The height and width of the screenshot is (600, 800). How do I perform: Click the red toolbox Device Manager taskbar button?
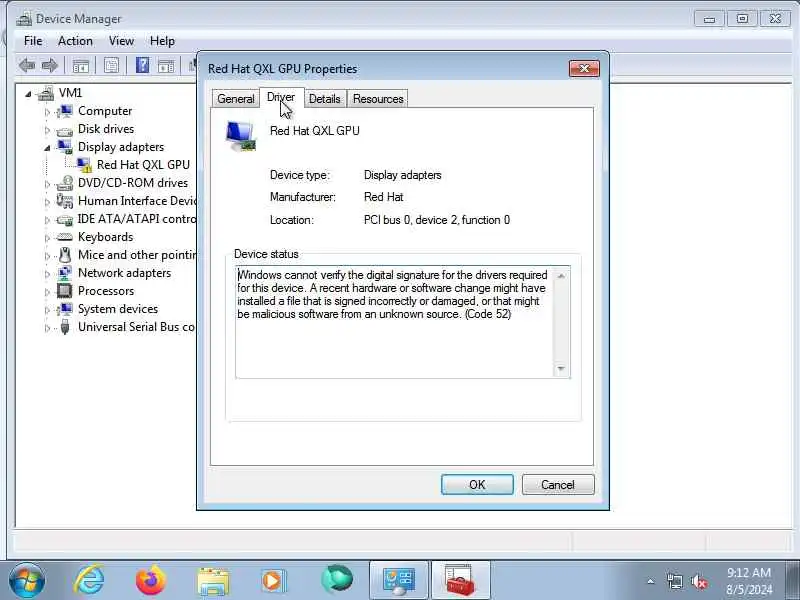point(461,580)
